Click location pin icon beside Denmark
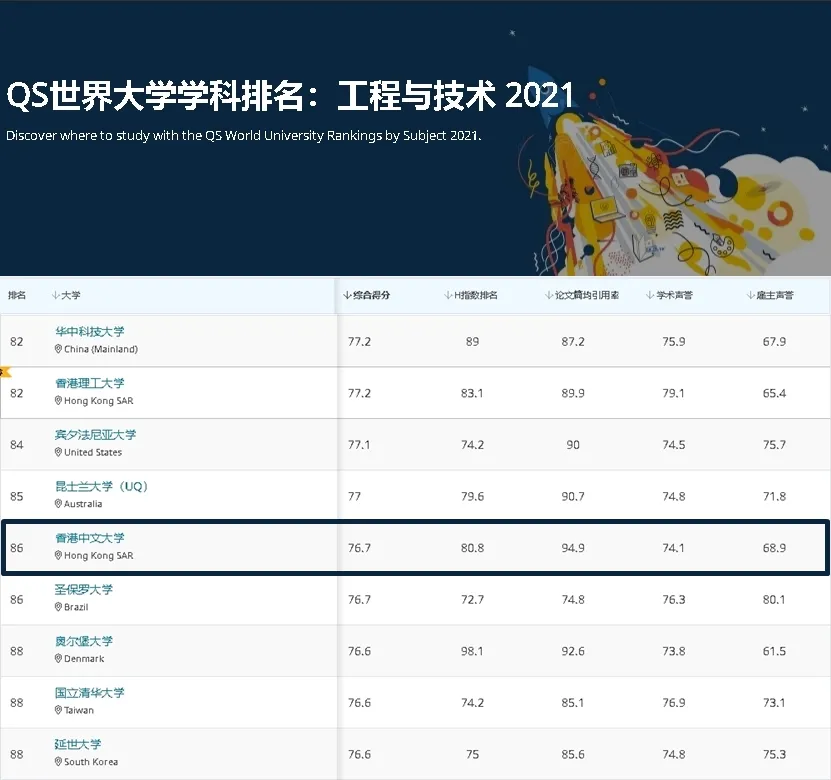The image size is (831, 780). [59, 659]
